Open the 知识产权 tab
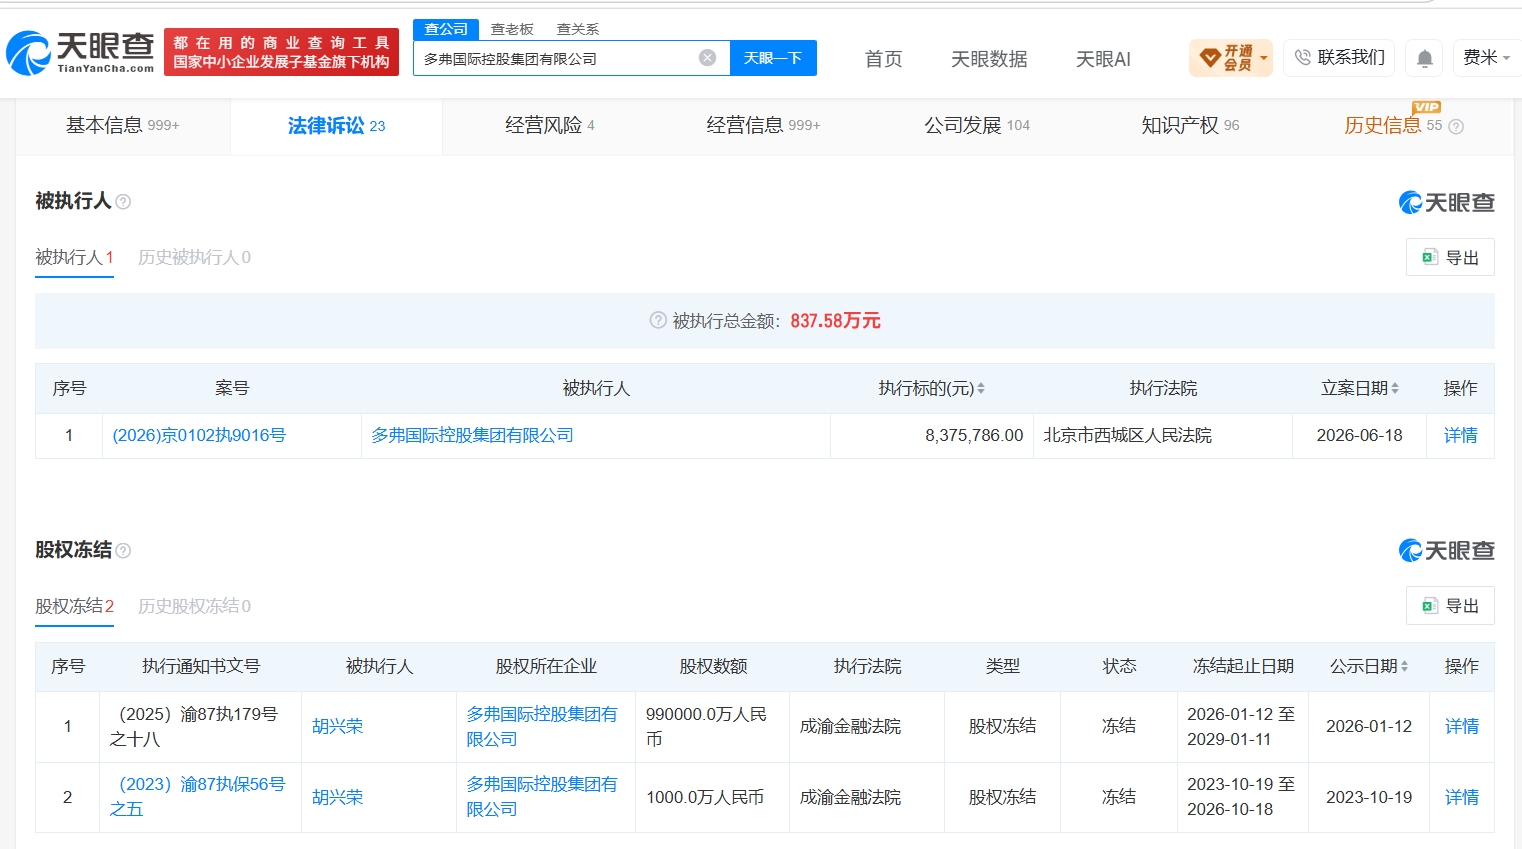The image size is (1522, 849). [x=1190, y=126]
